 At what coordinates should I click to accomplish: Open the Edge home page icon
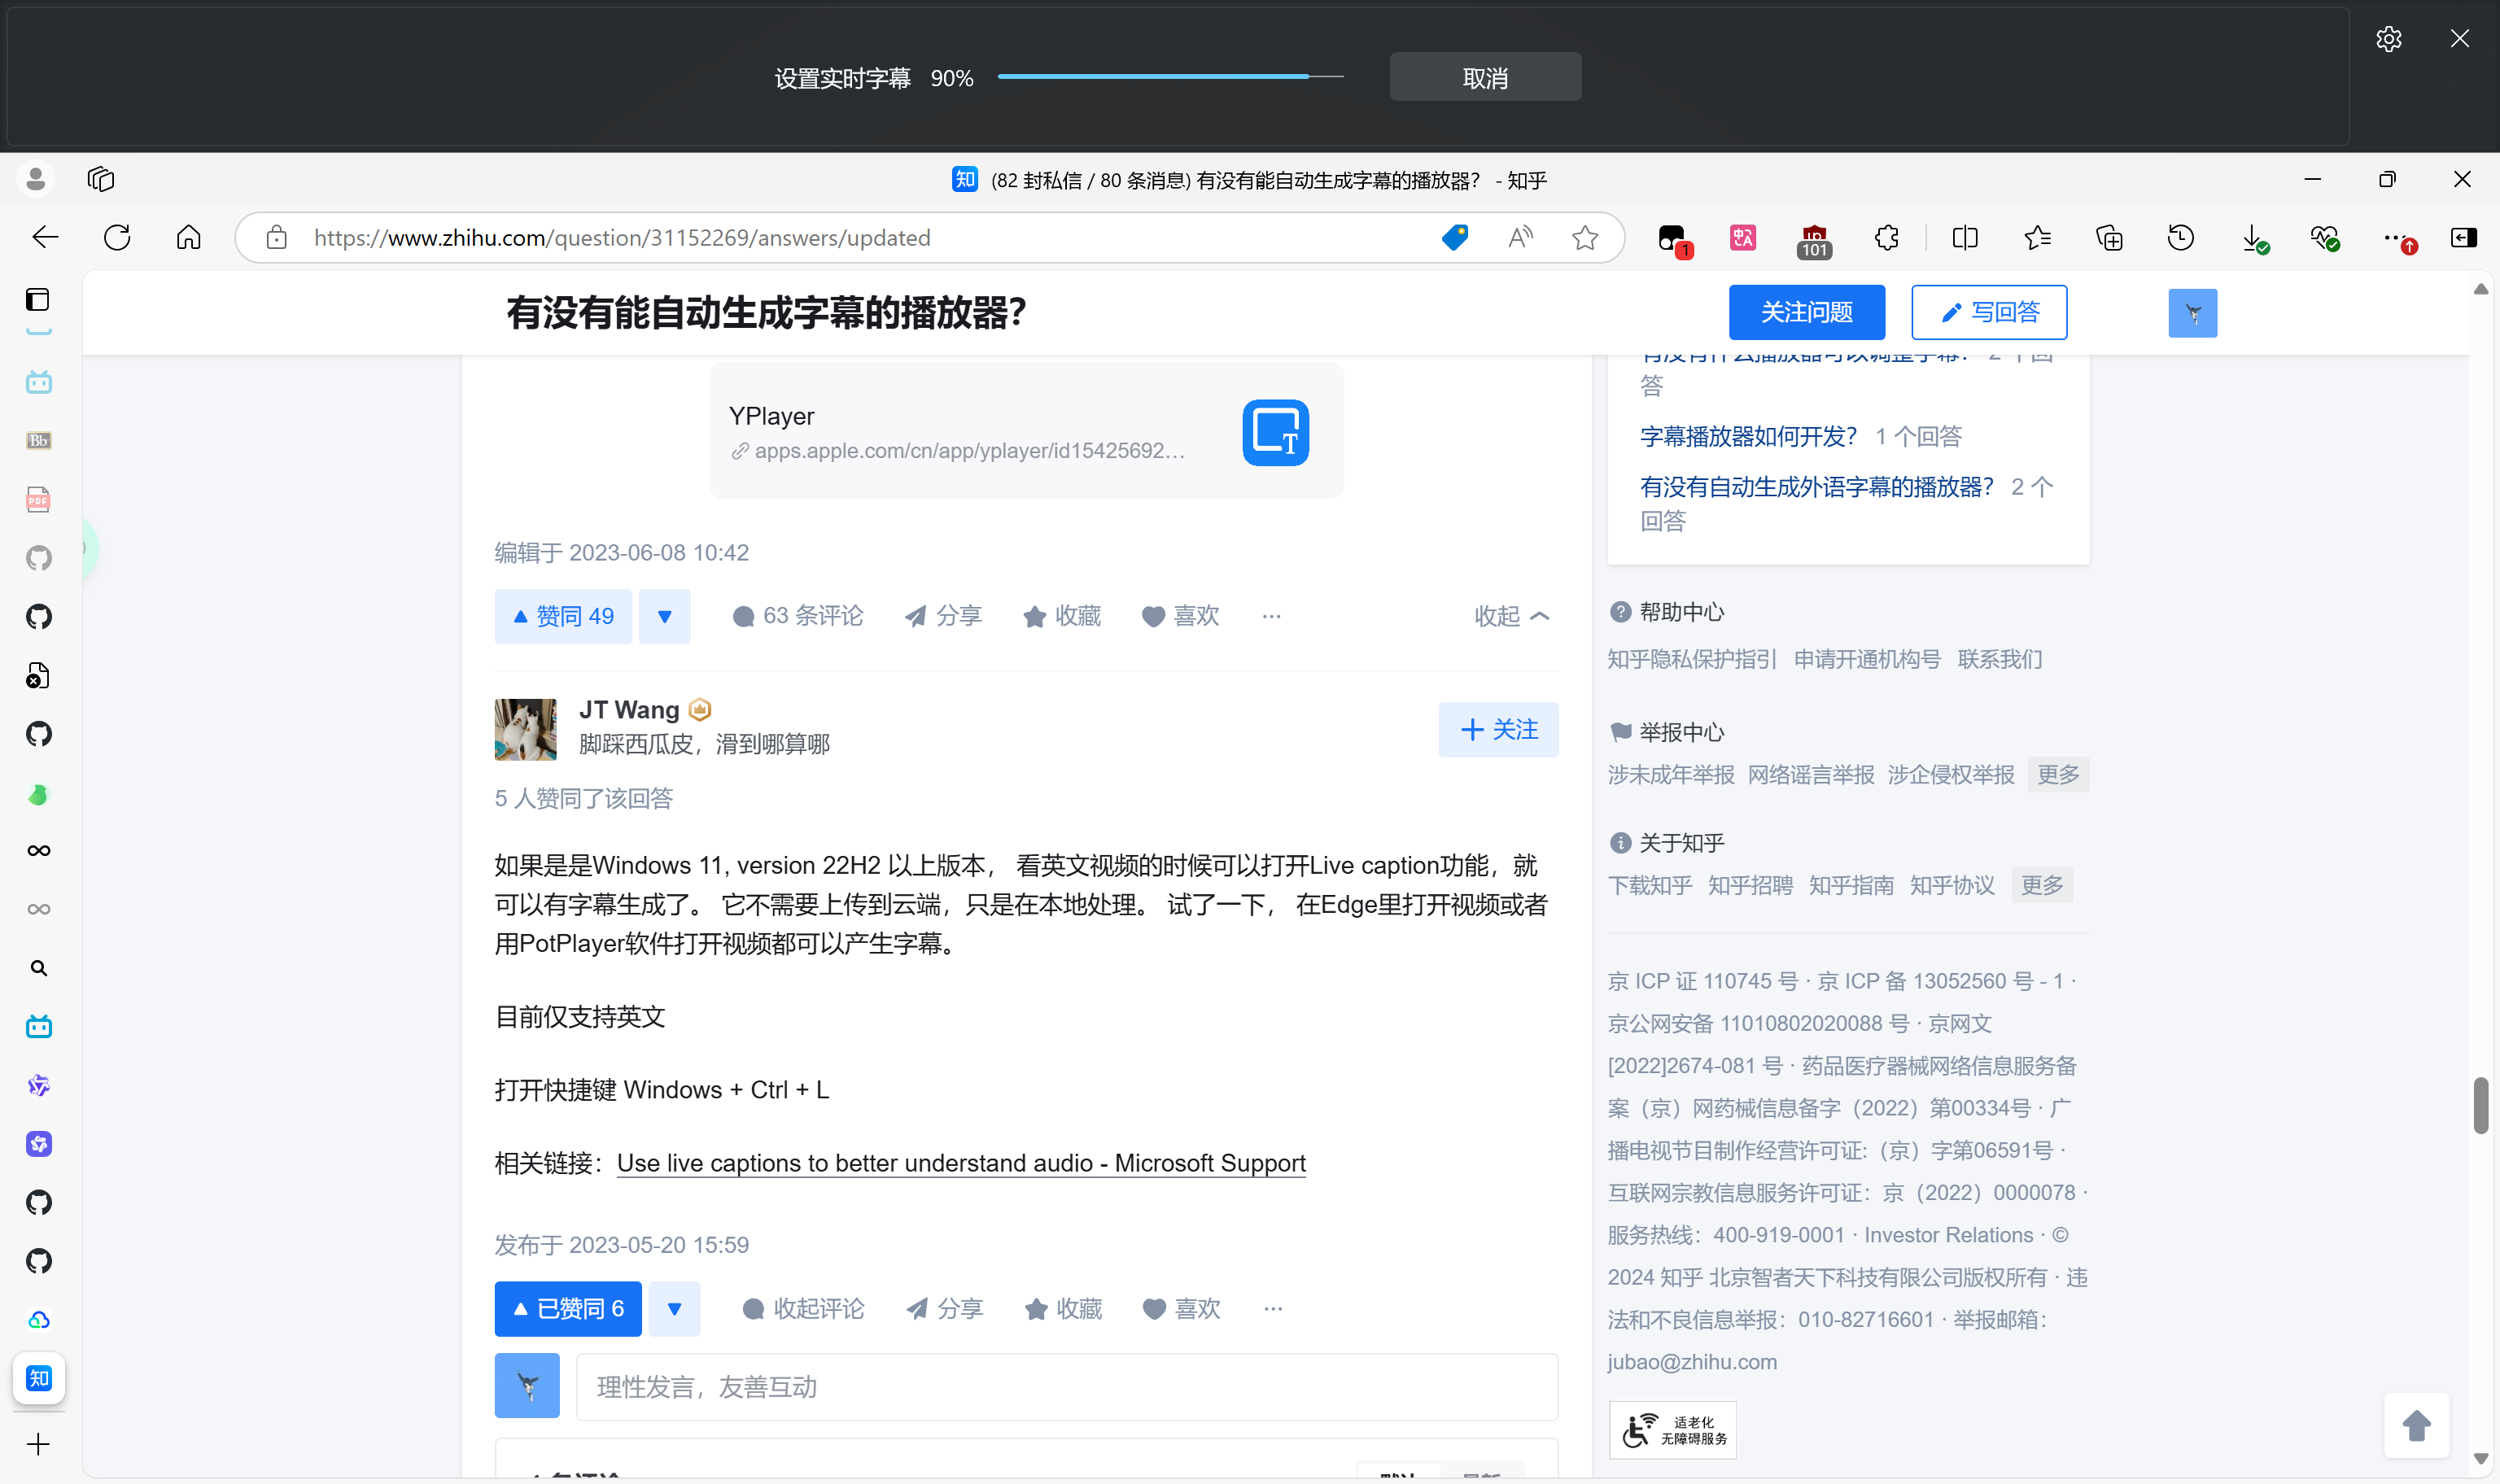[188, 238]
